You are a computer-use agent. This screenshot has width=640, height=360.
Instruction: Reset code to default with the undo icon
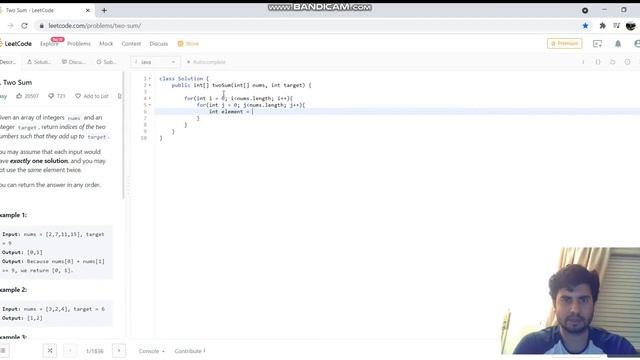pos(613,62)
